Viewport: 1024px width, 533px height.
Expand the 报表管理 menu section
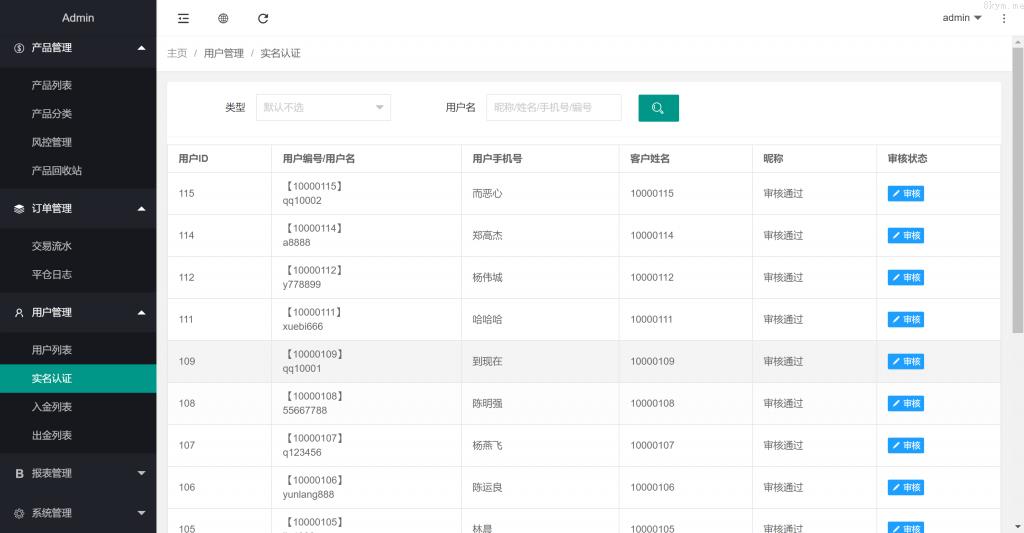[78, 473]
